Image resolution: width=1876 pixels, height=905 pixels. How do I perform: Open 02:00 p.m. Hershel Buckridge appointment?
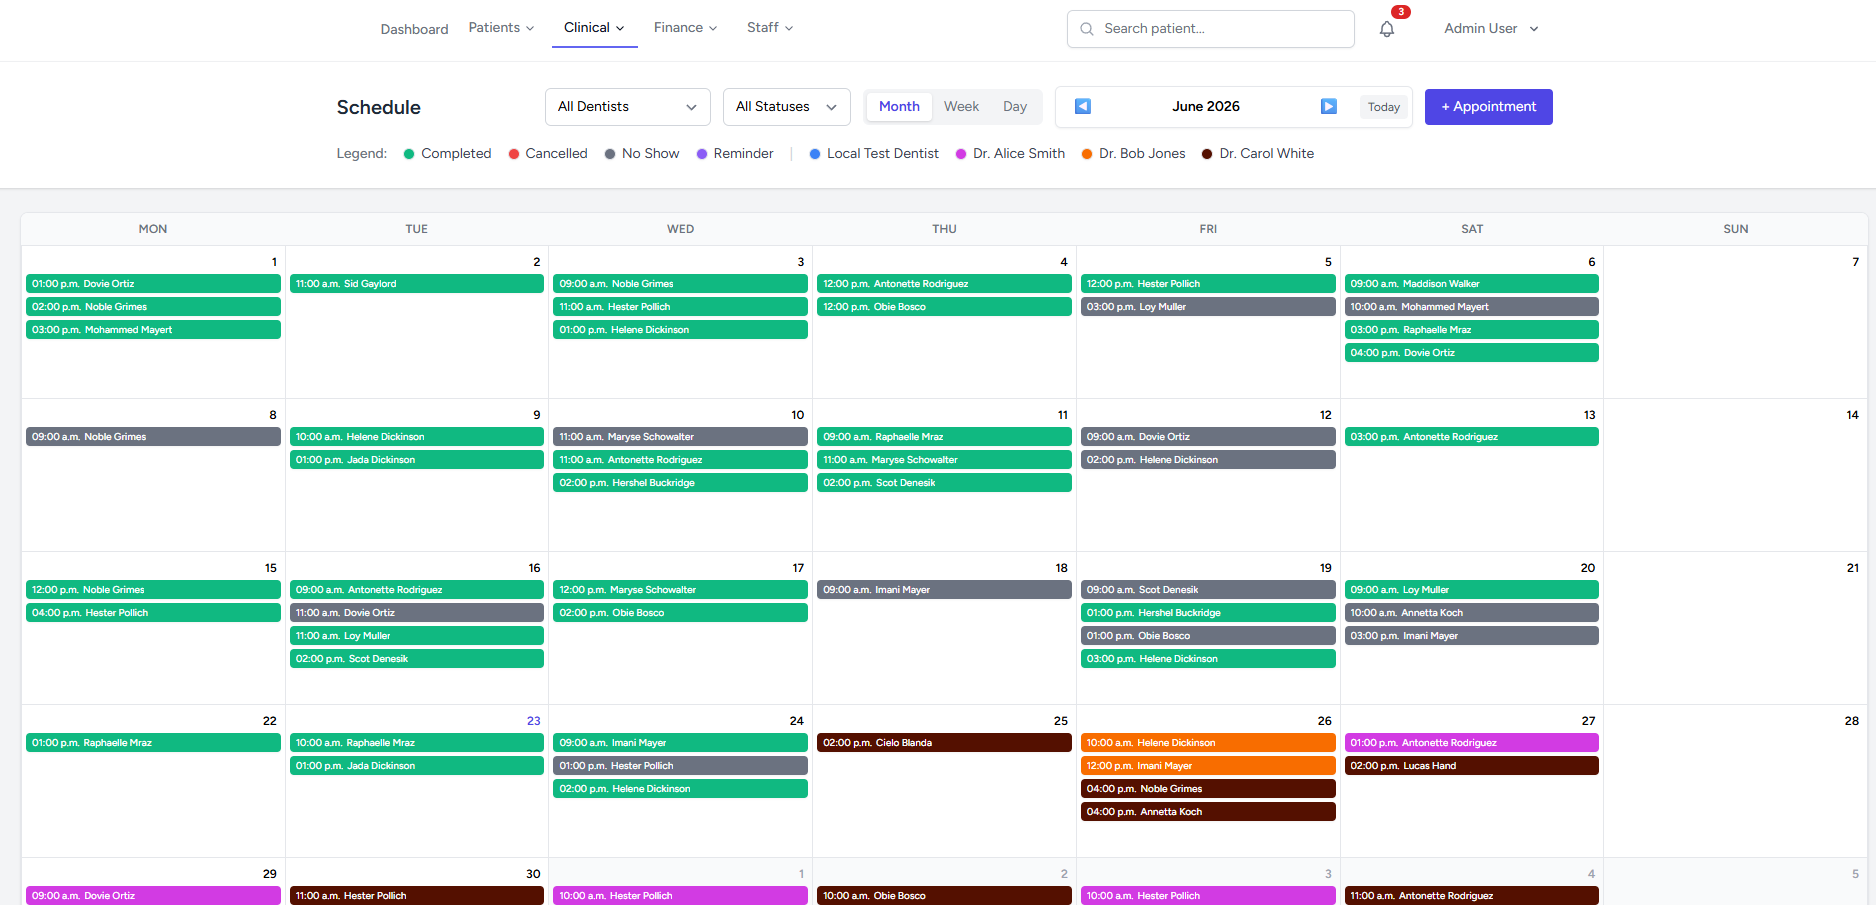pos(680,483)
